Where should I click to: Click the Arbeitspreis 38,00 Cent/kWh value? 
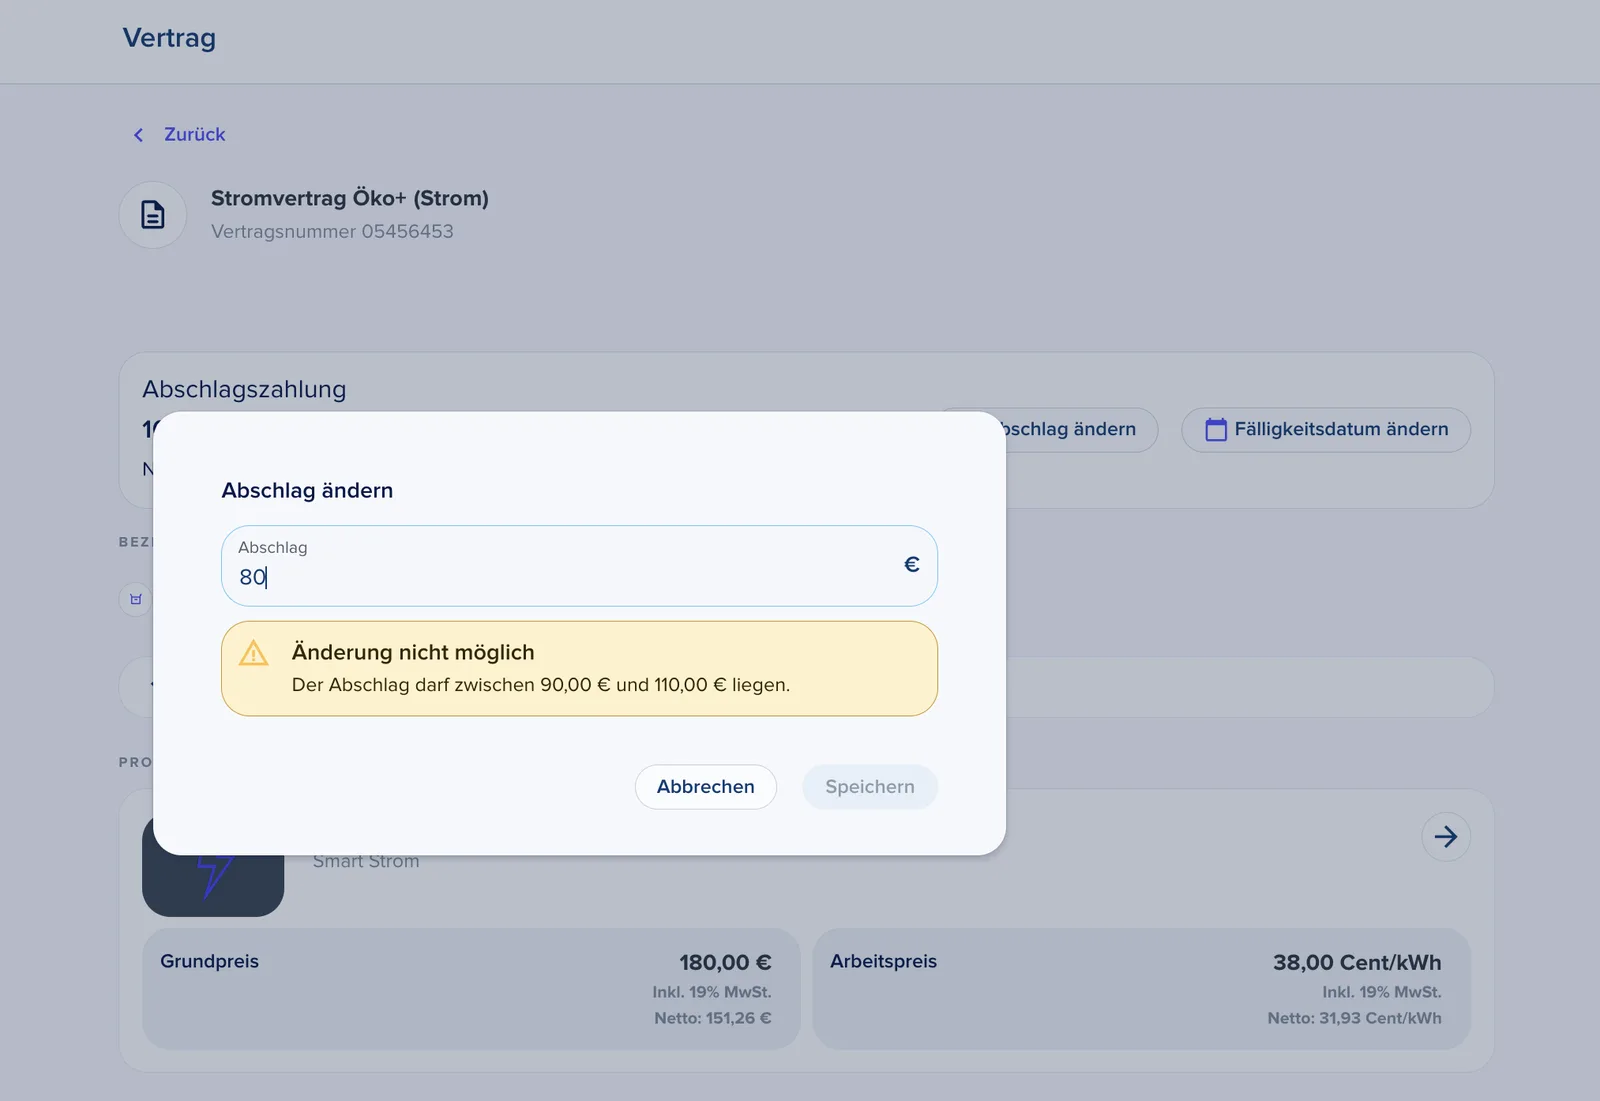tap(1357, 963)
